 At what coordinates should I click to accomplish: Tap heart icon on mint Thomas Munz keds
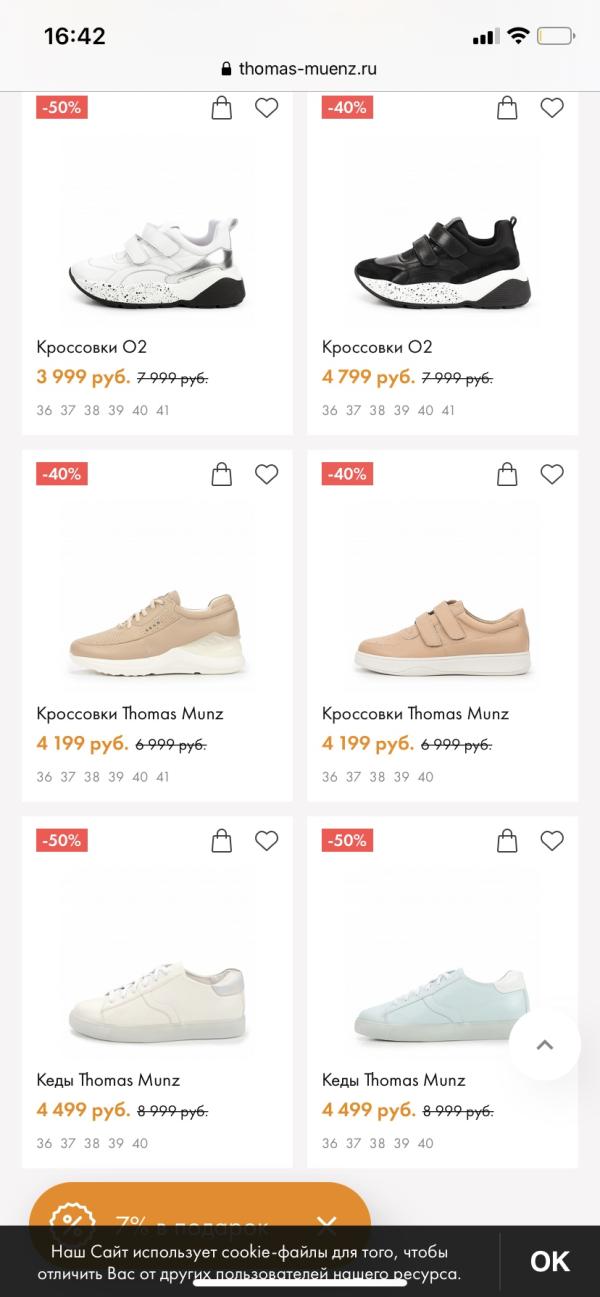(x=552, y=841)
